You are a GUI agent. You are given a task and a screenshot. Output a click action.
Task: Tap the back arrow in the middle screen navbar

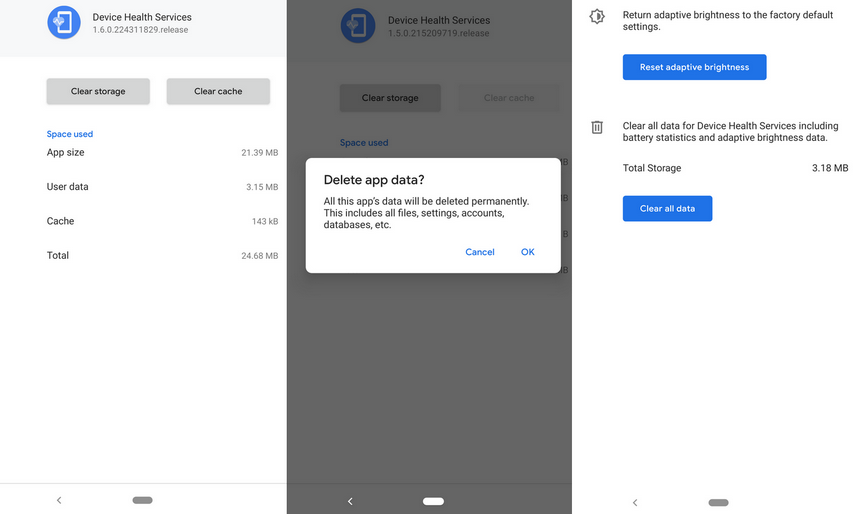click(x=350, y=501)
